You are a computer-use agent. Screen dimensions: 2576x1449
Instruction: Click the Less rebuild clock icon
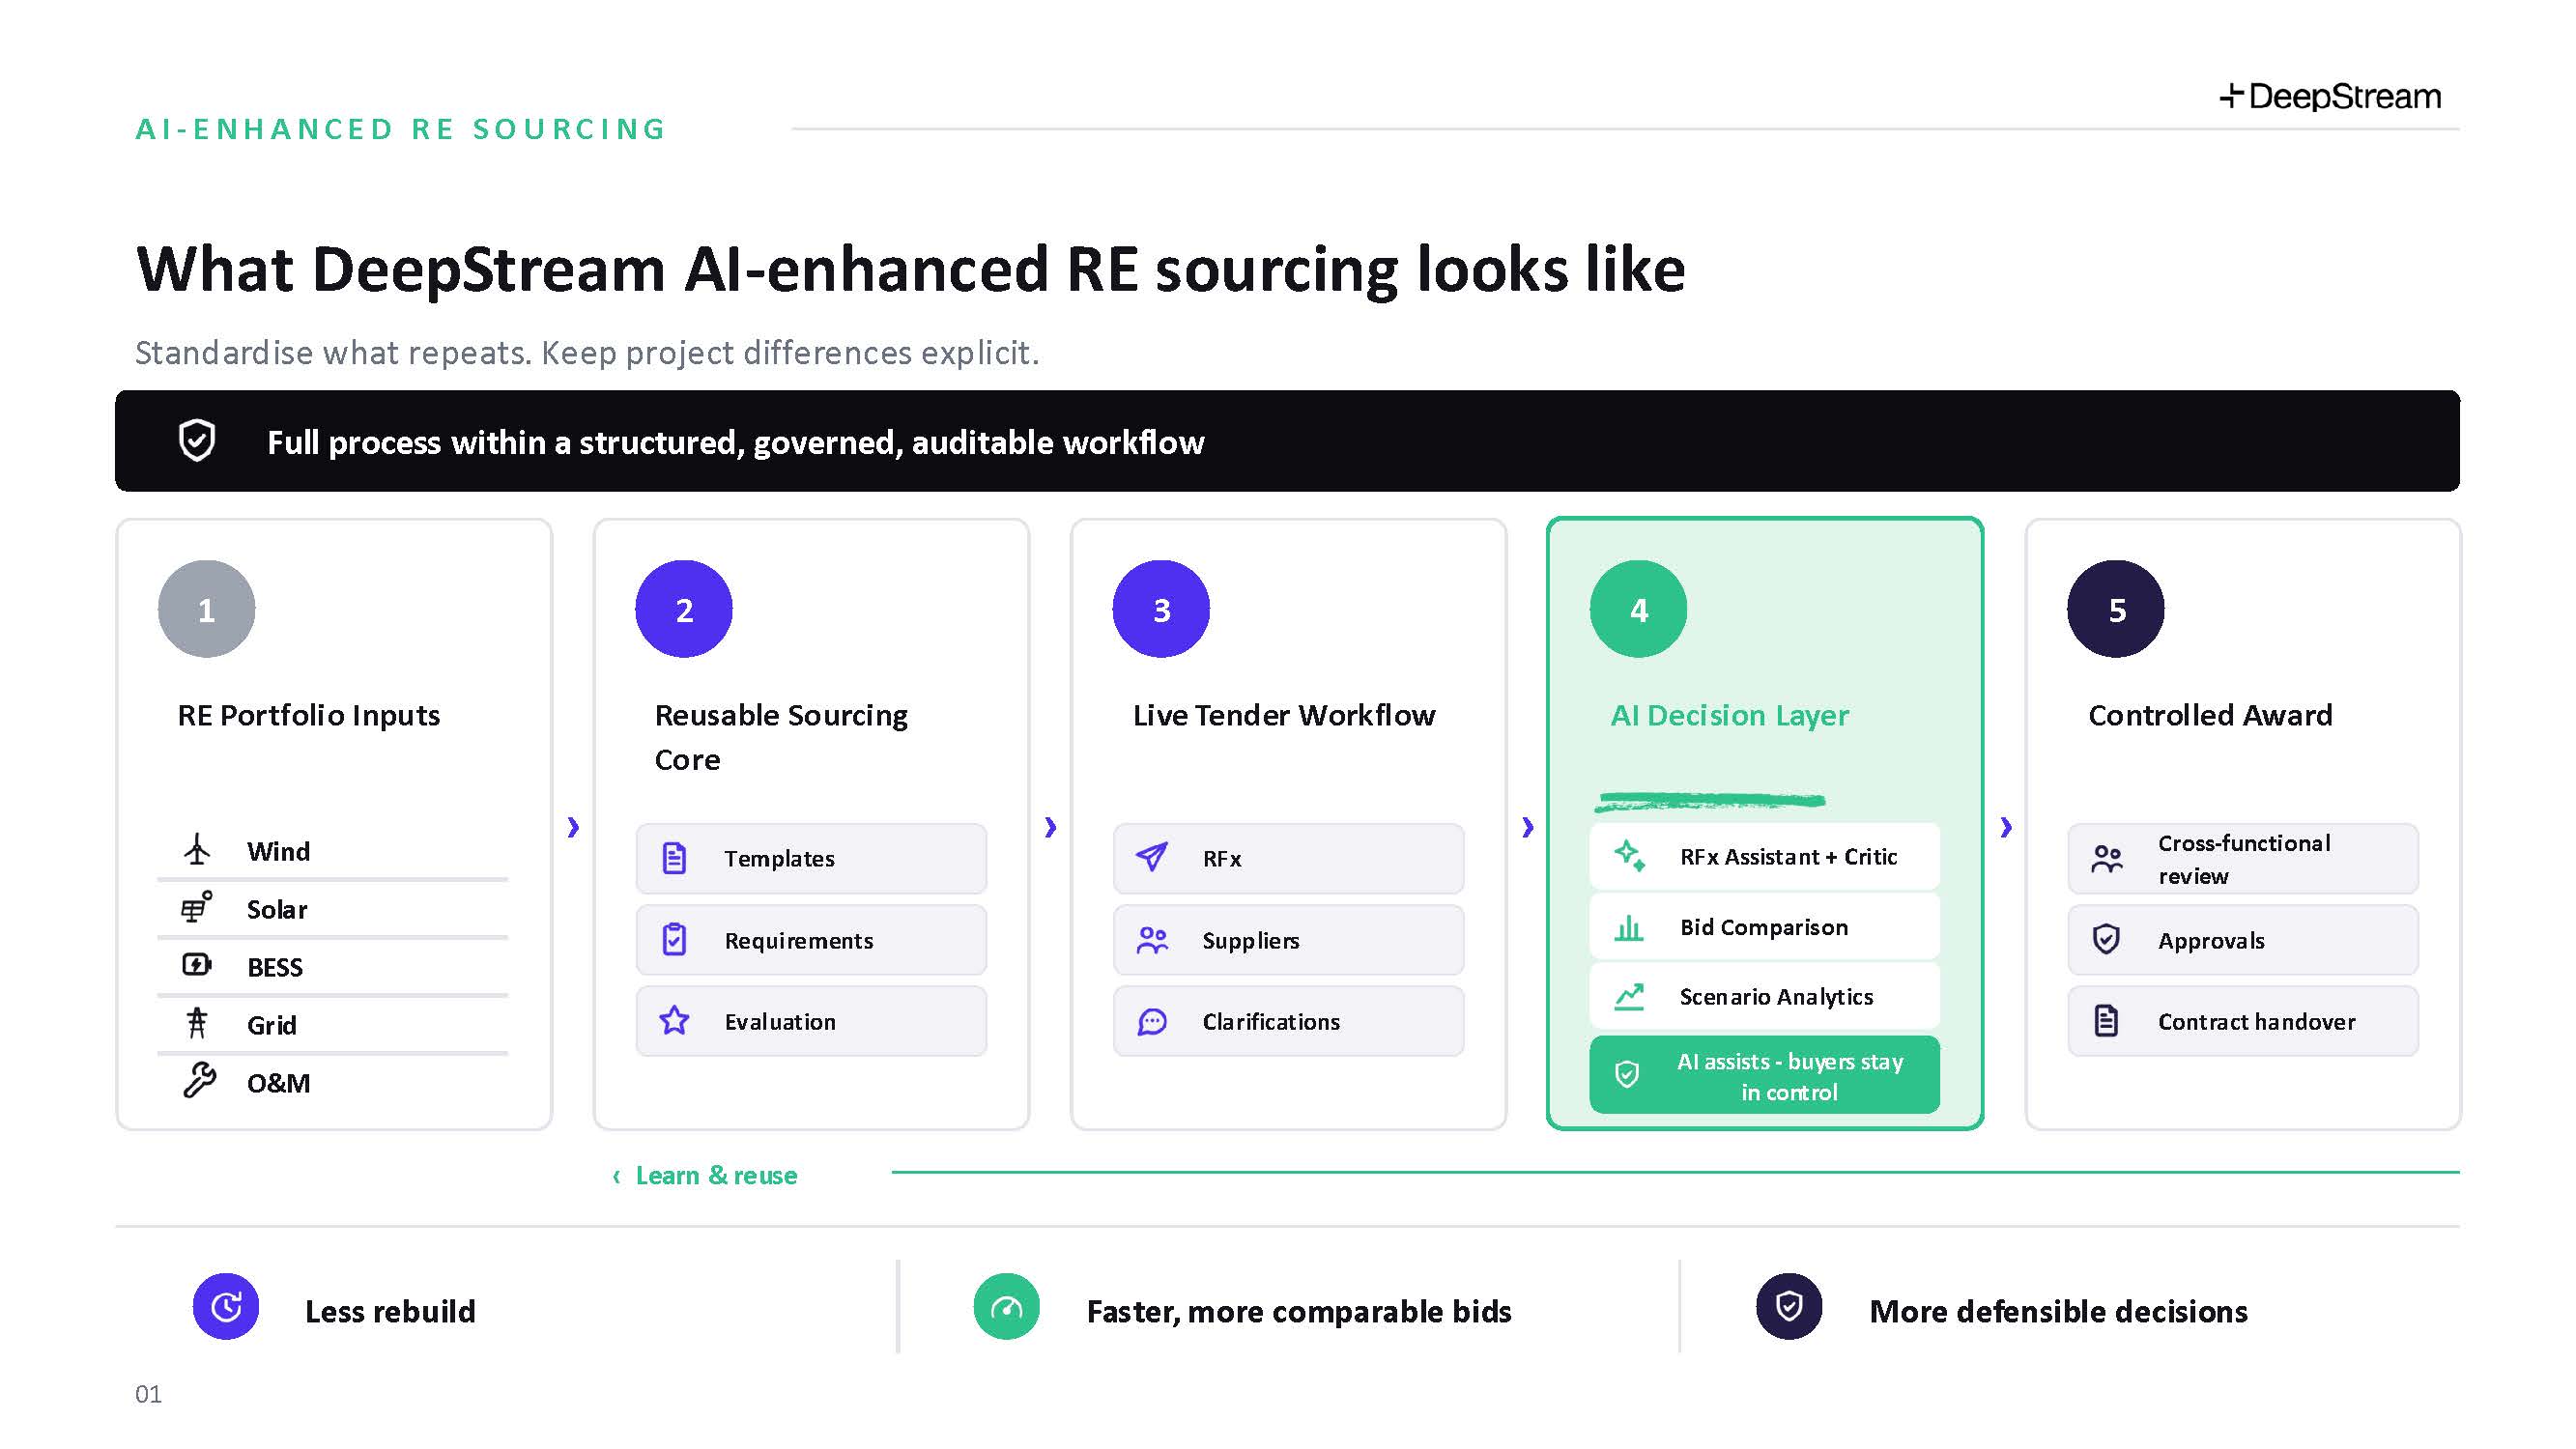226,1306
